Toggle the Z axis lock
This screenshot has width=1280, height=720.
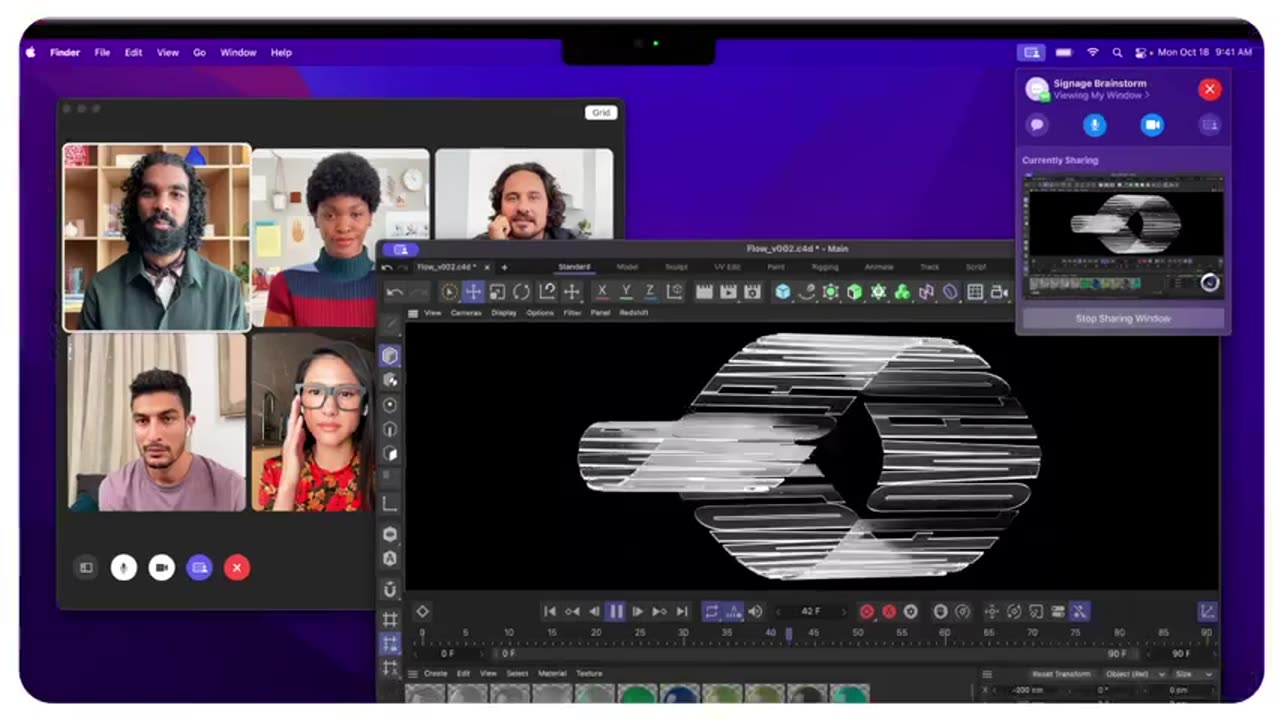[650, 291]
